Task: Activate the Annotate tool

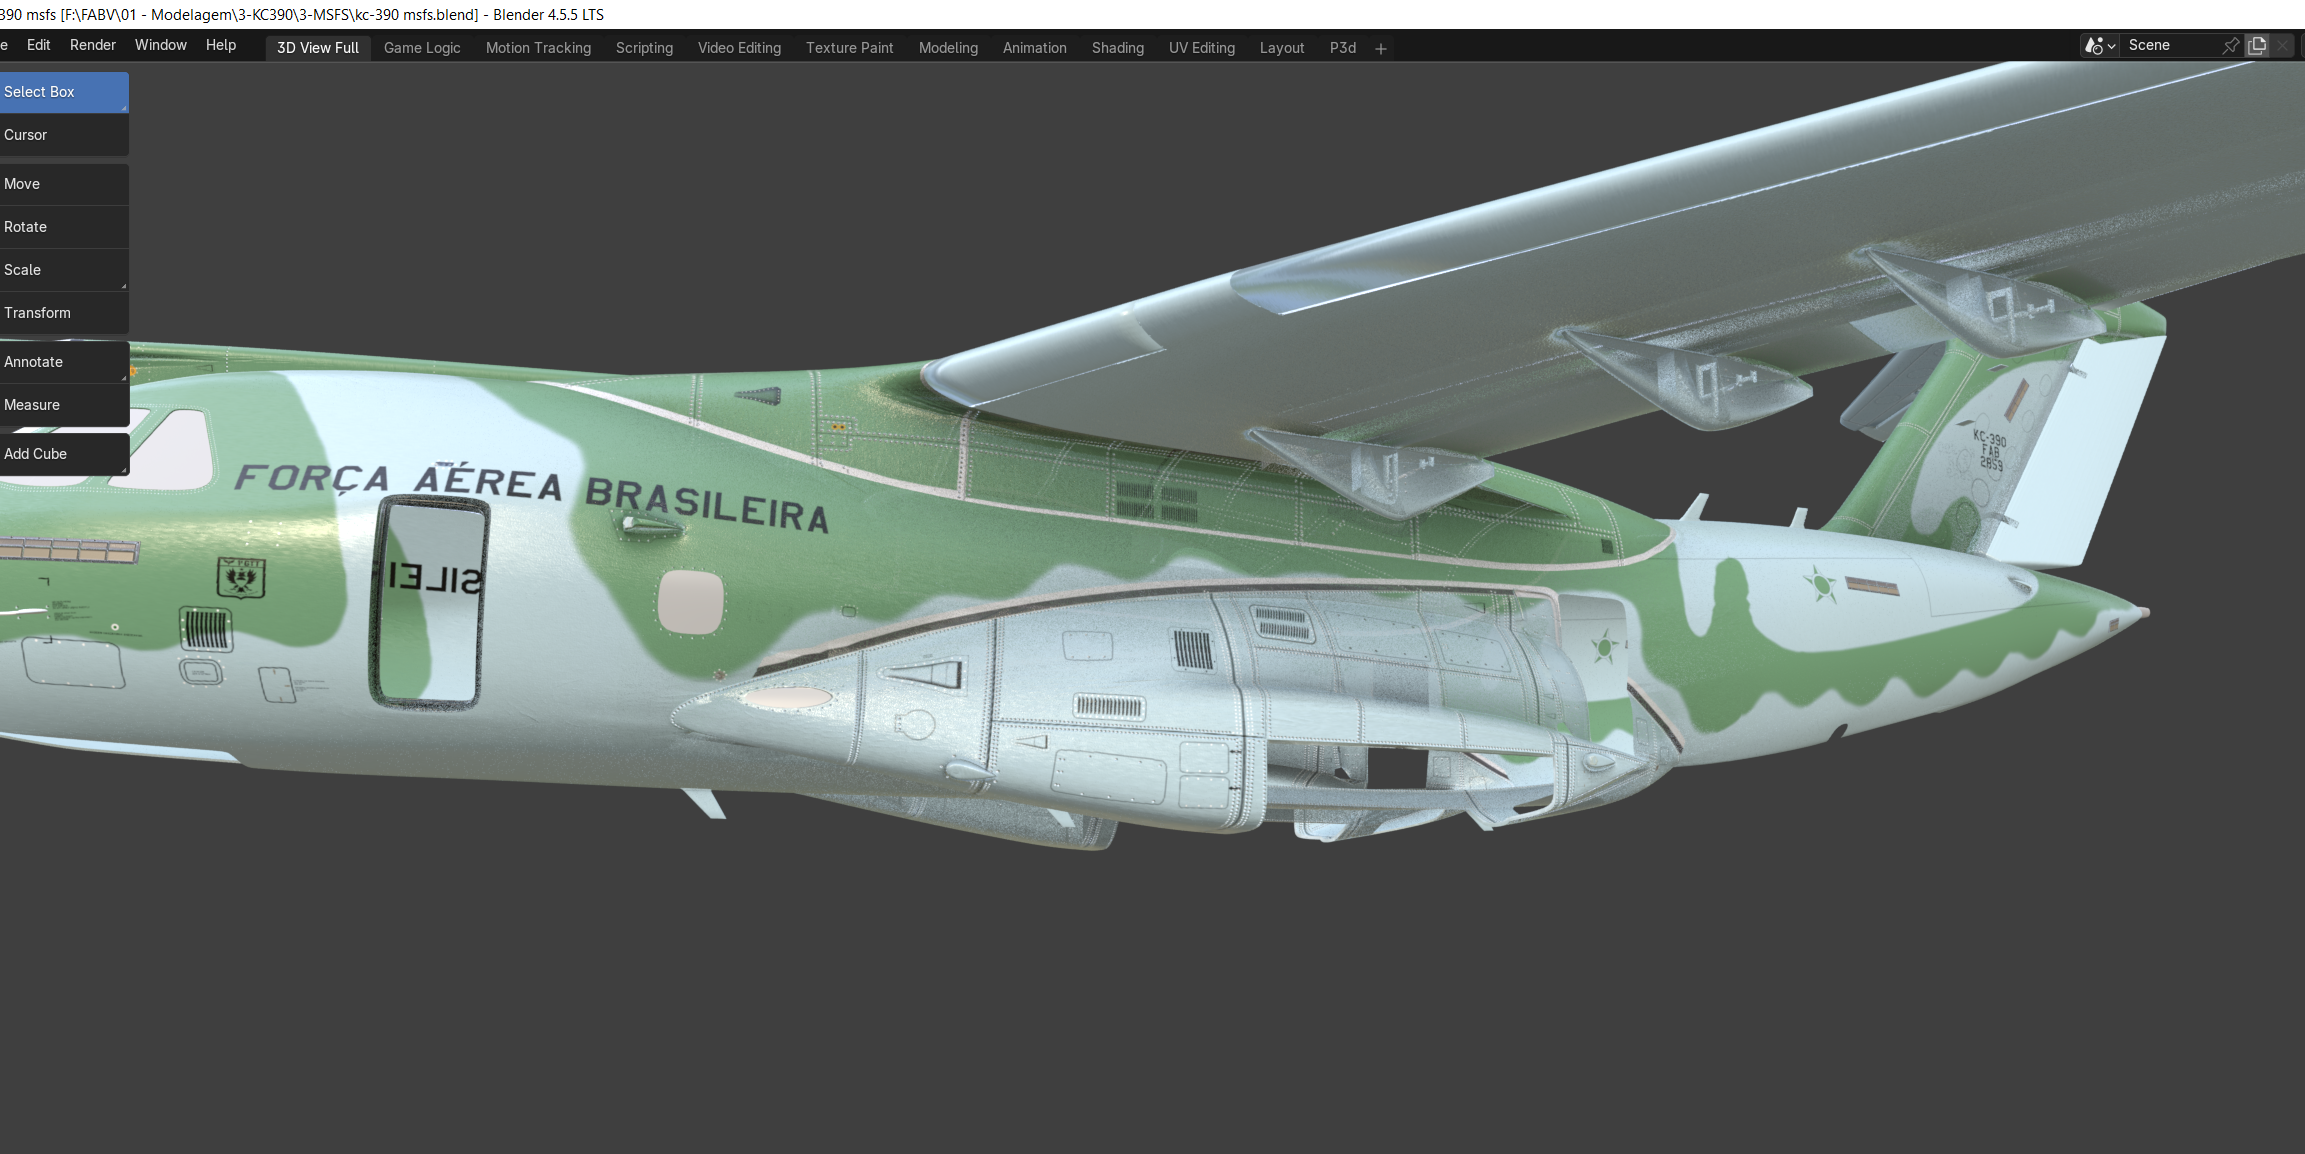Action: coord(64,362)
